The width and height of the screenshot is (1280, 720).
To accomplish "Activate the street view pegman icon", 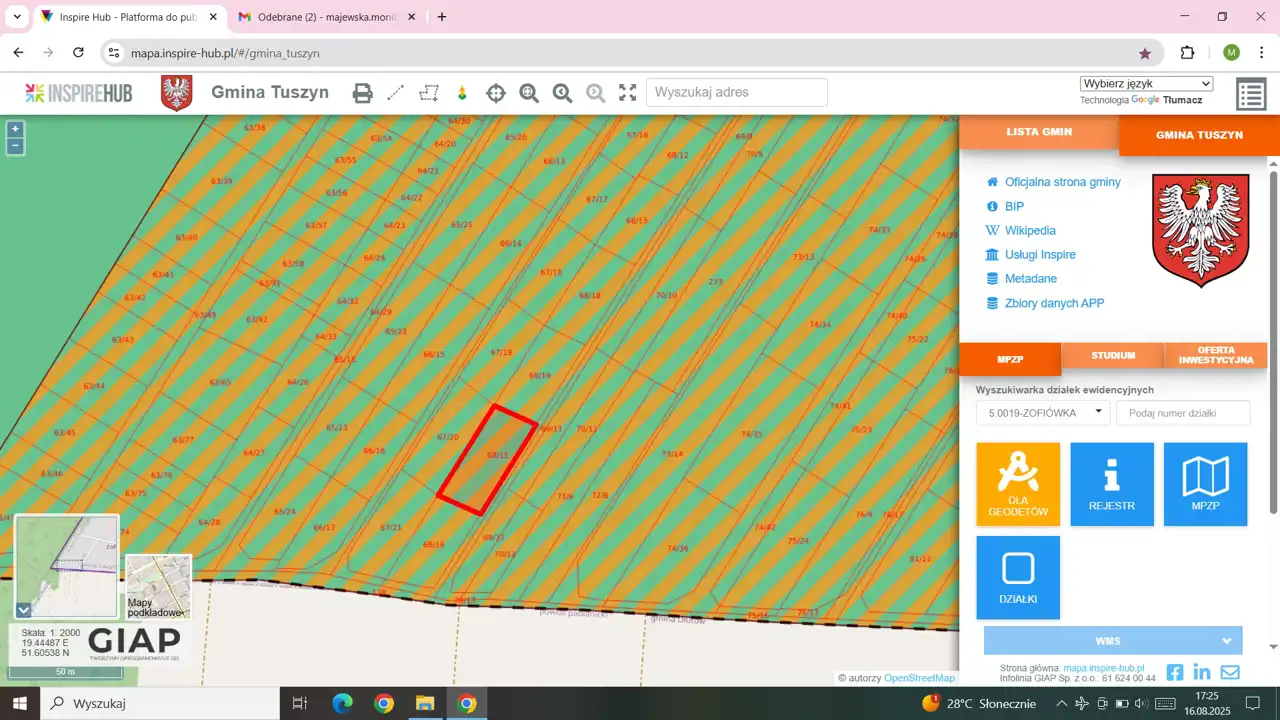I will point(462,93).
